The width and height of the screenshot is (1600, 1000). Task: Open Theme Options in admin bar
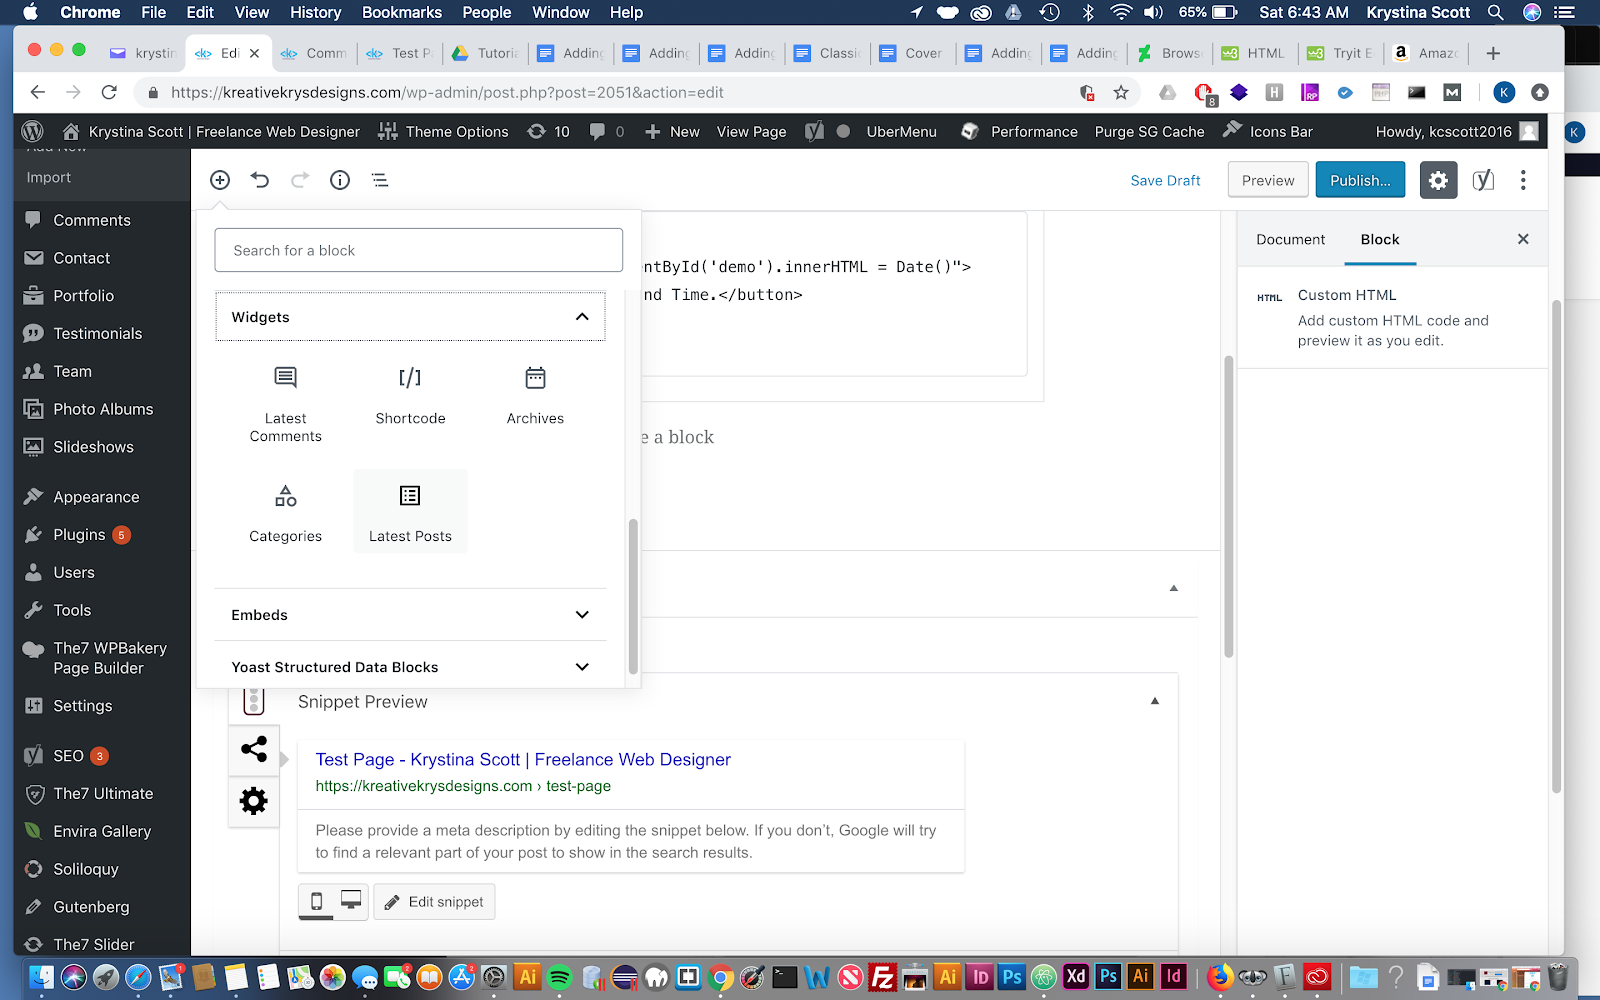(443, 131)
